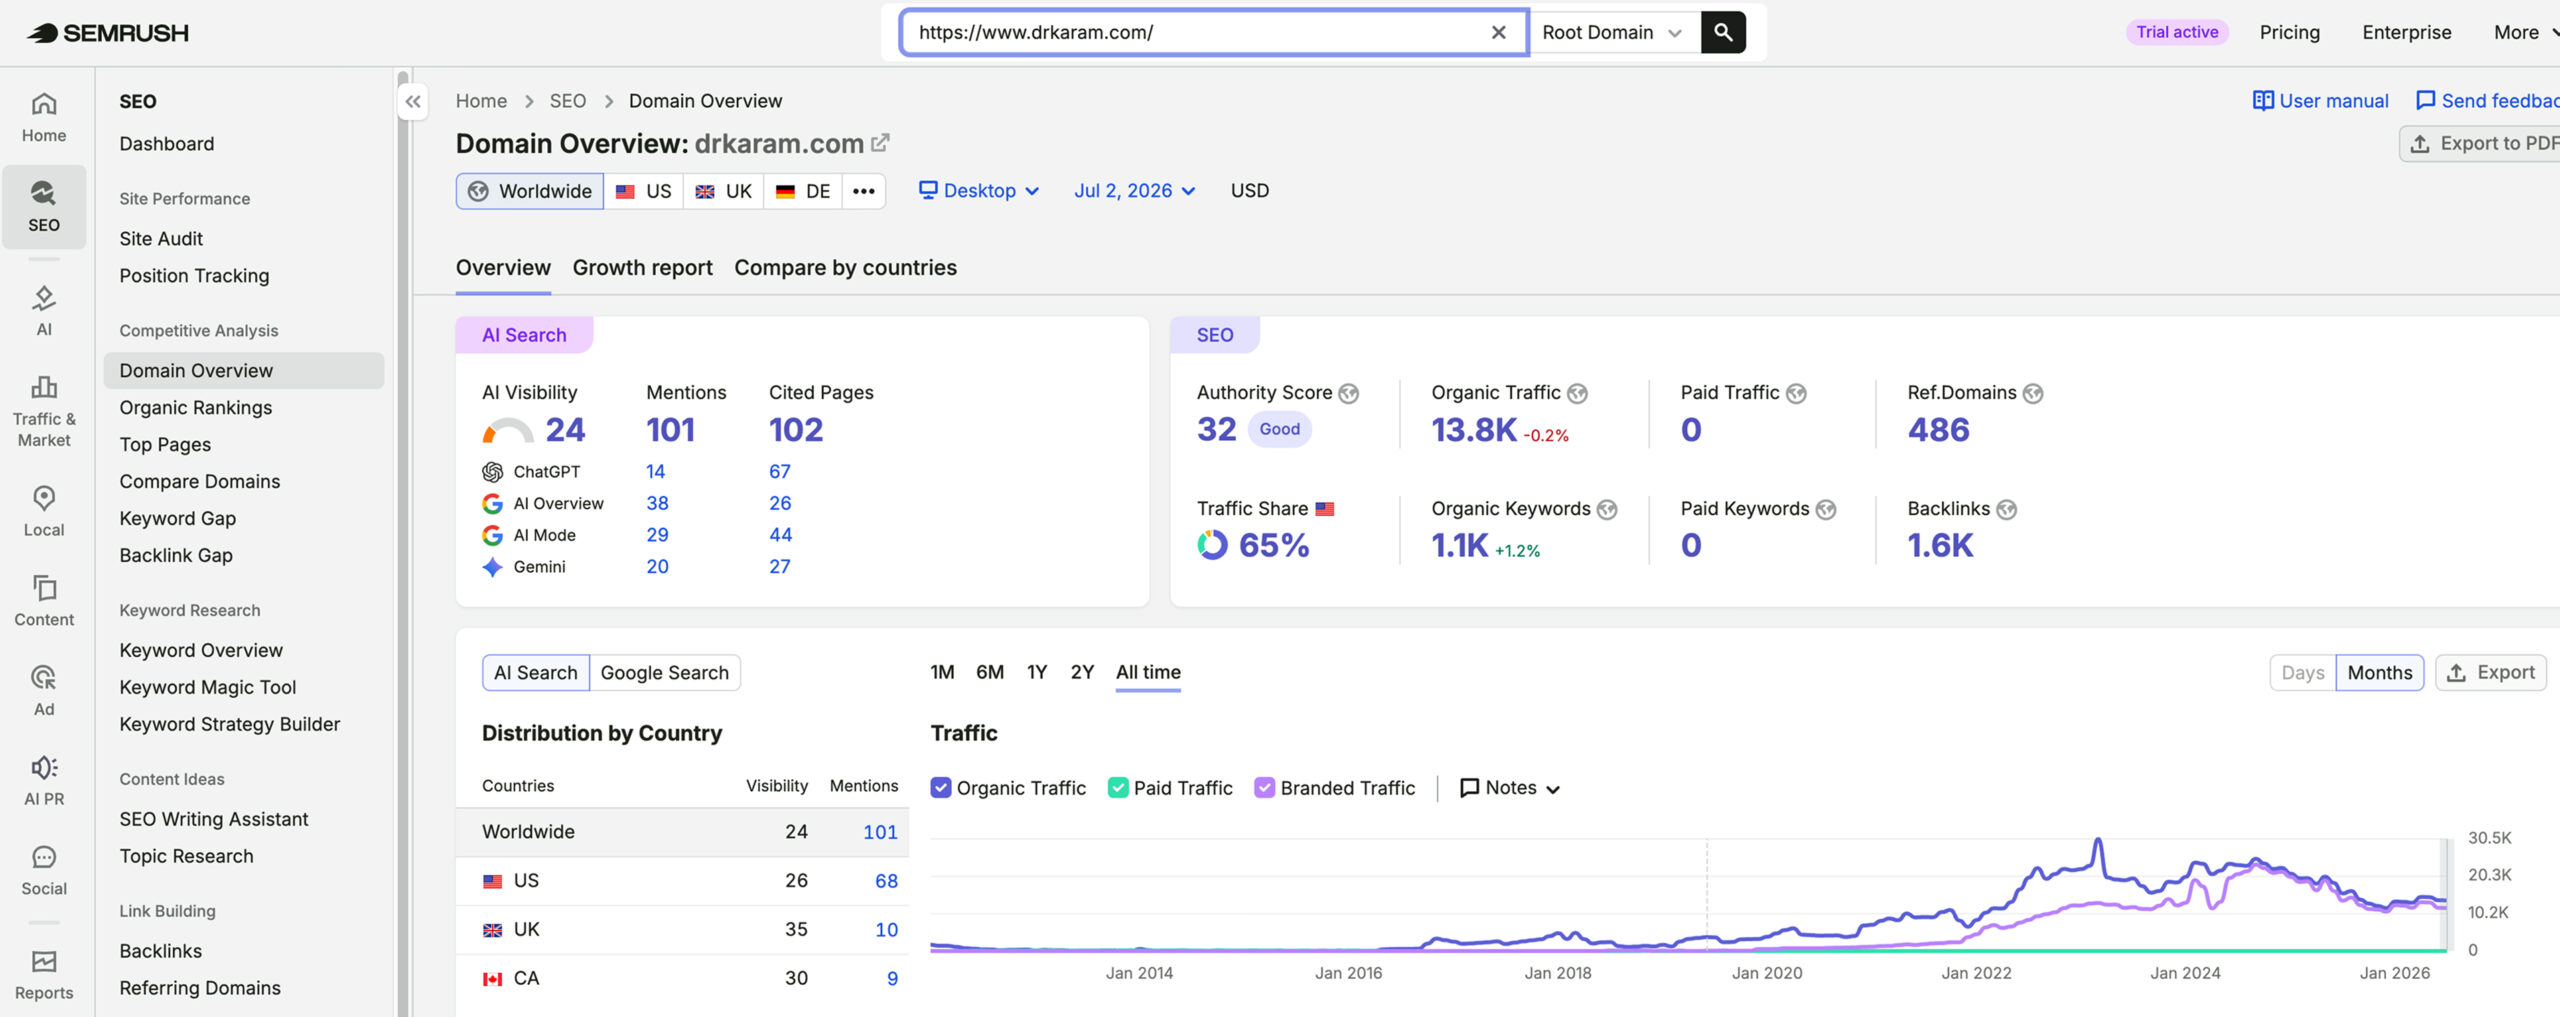
Task: Open Traffic & Market sidebar icon
Action: click(x=44, y=411)
